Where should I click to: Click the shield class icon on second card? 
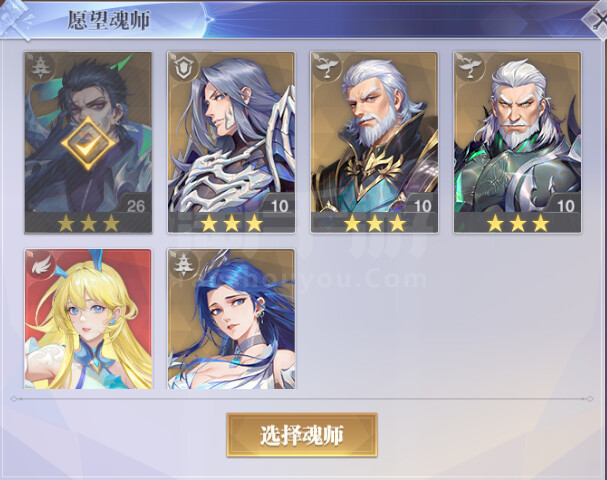183,67
